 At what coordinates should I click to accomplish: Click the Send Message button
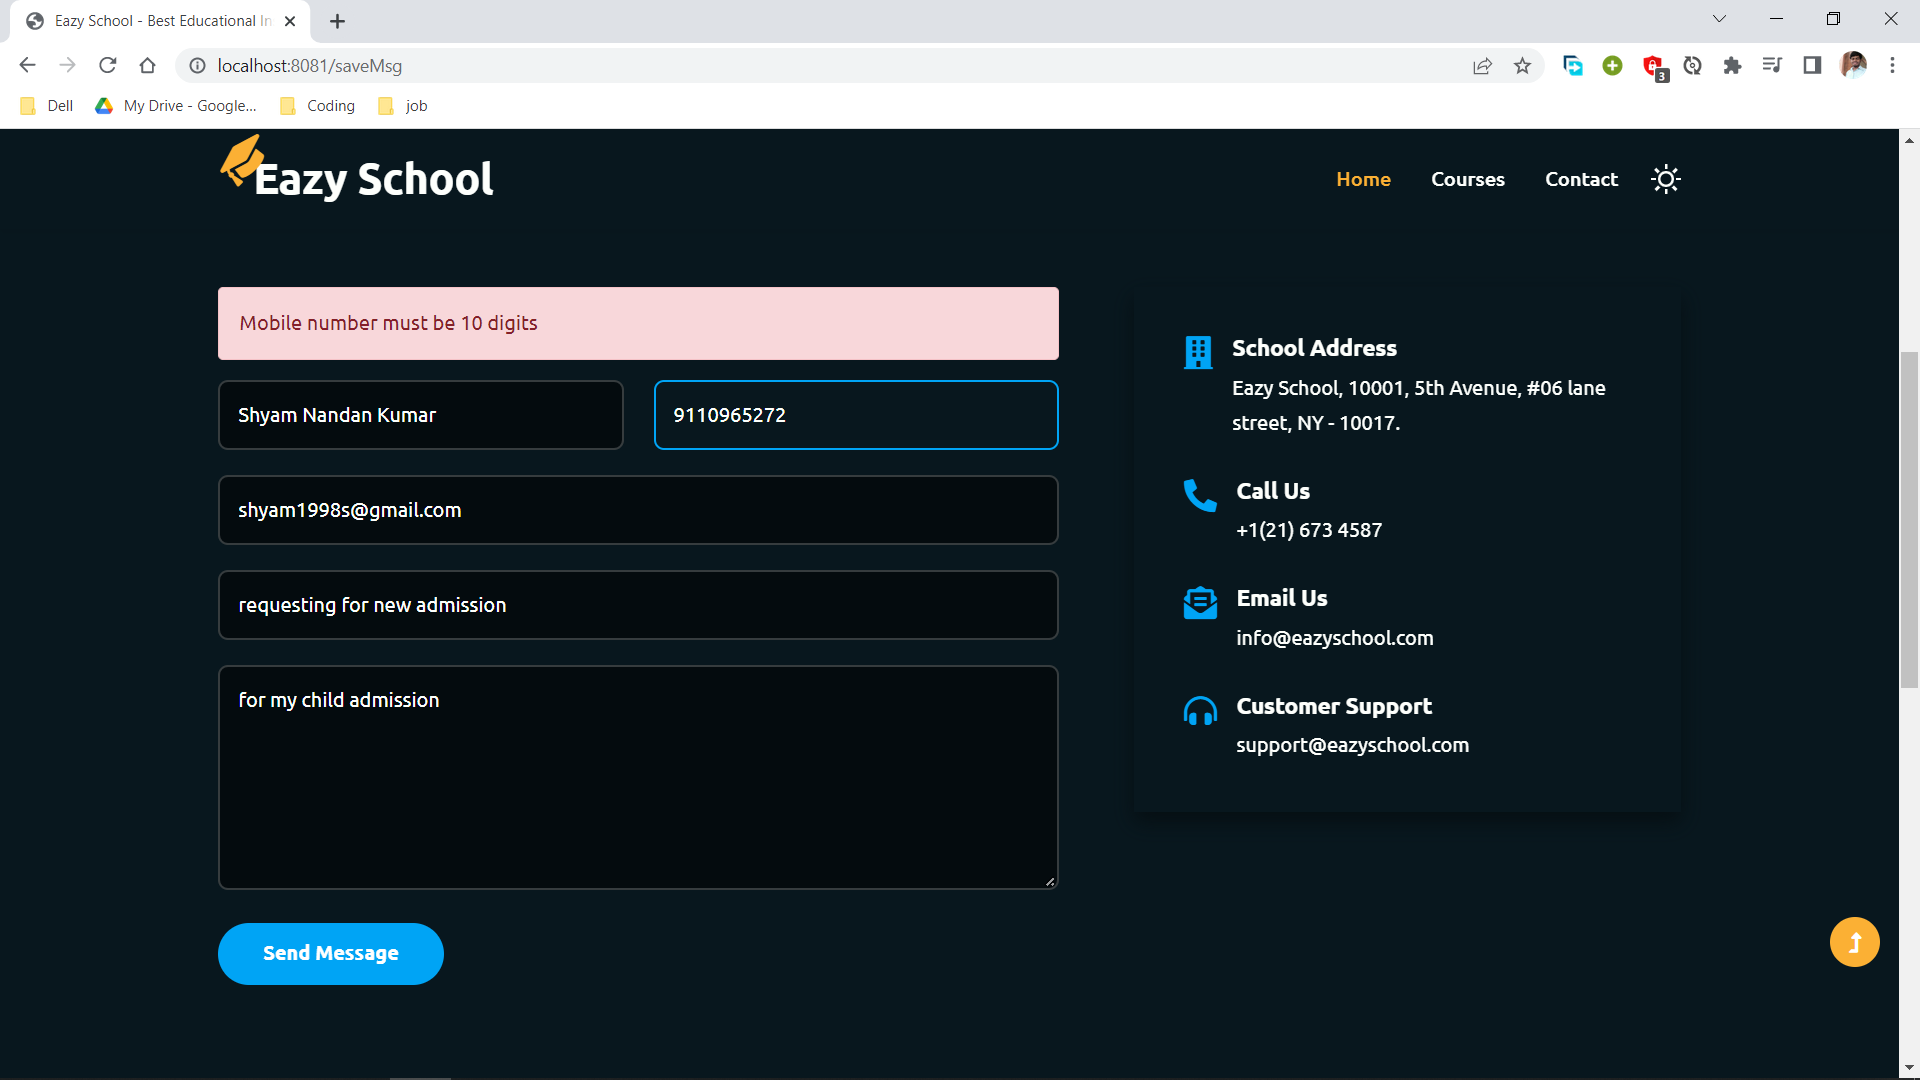(x=330, y=953)
